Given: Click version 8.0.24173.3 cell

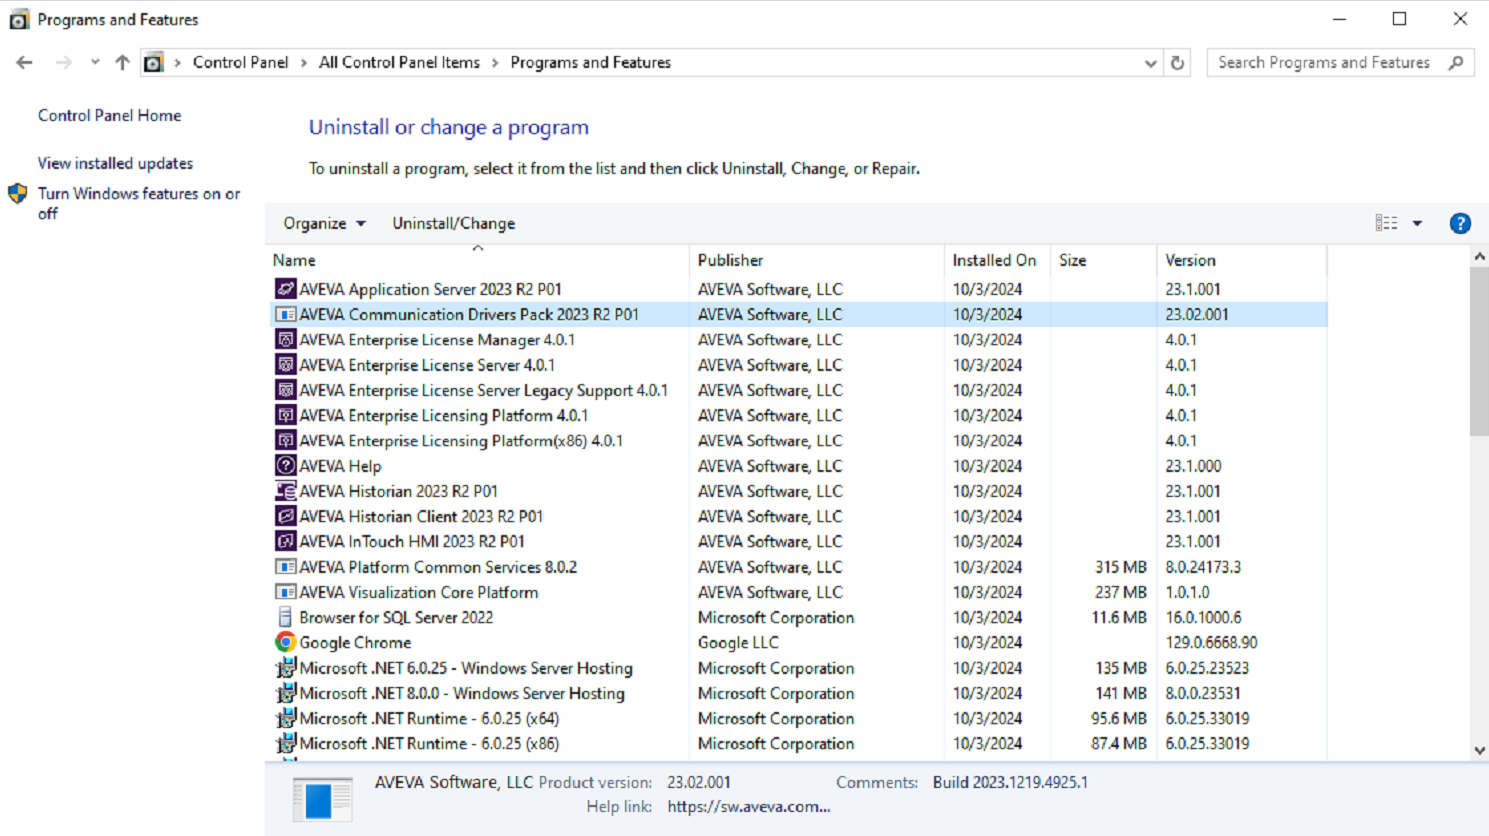Looking at the screenshot, I should click(1203, 567).
